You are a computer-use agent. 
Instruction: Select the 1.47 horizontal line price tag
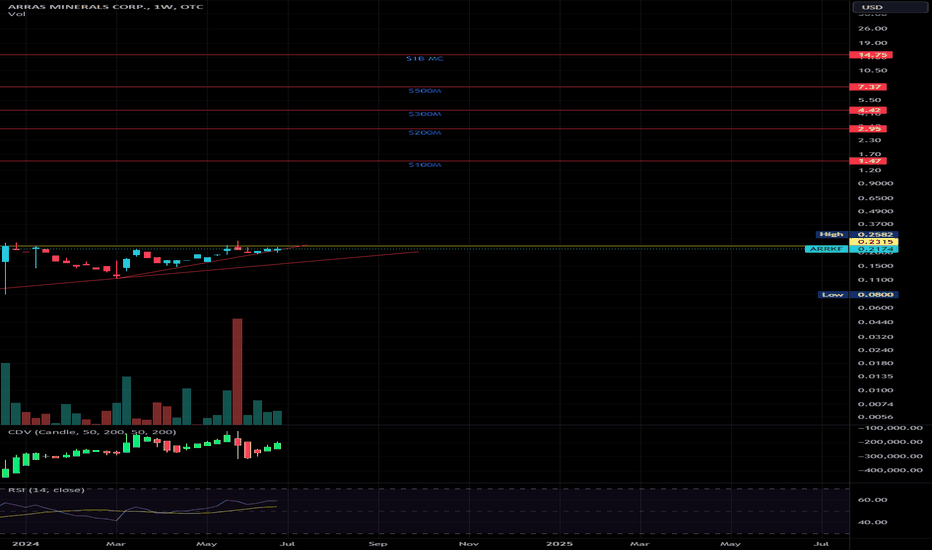click(868, 161)
